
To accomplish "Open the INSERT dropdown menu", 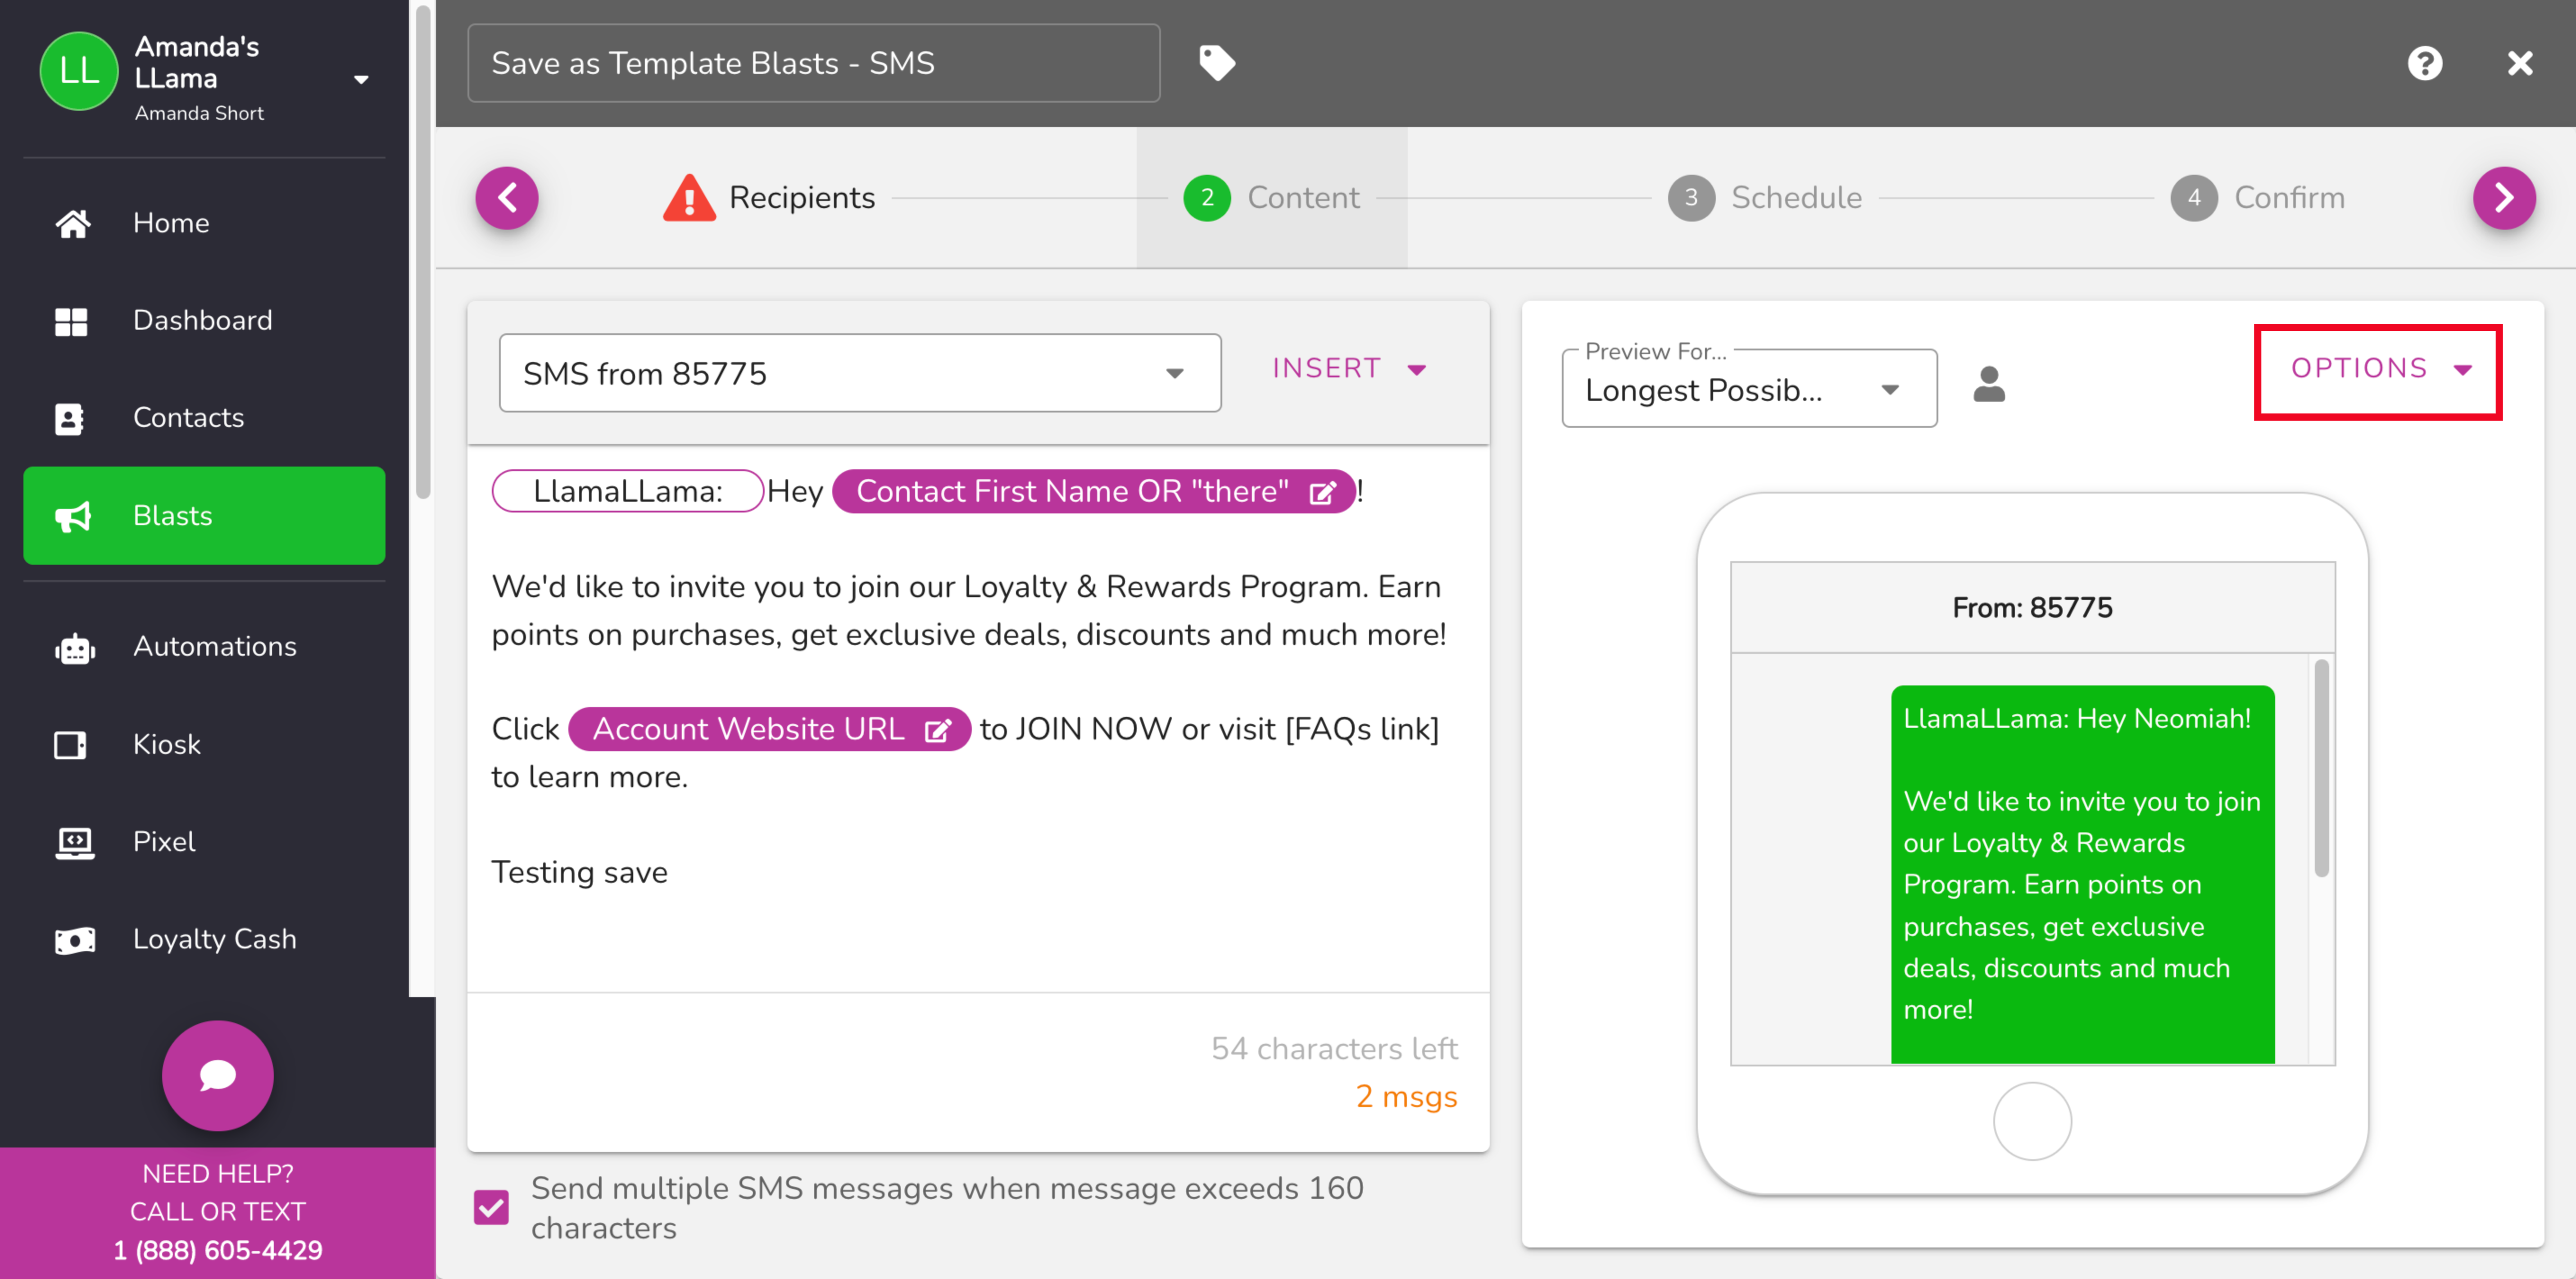I will 1350,368.
